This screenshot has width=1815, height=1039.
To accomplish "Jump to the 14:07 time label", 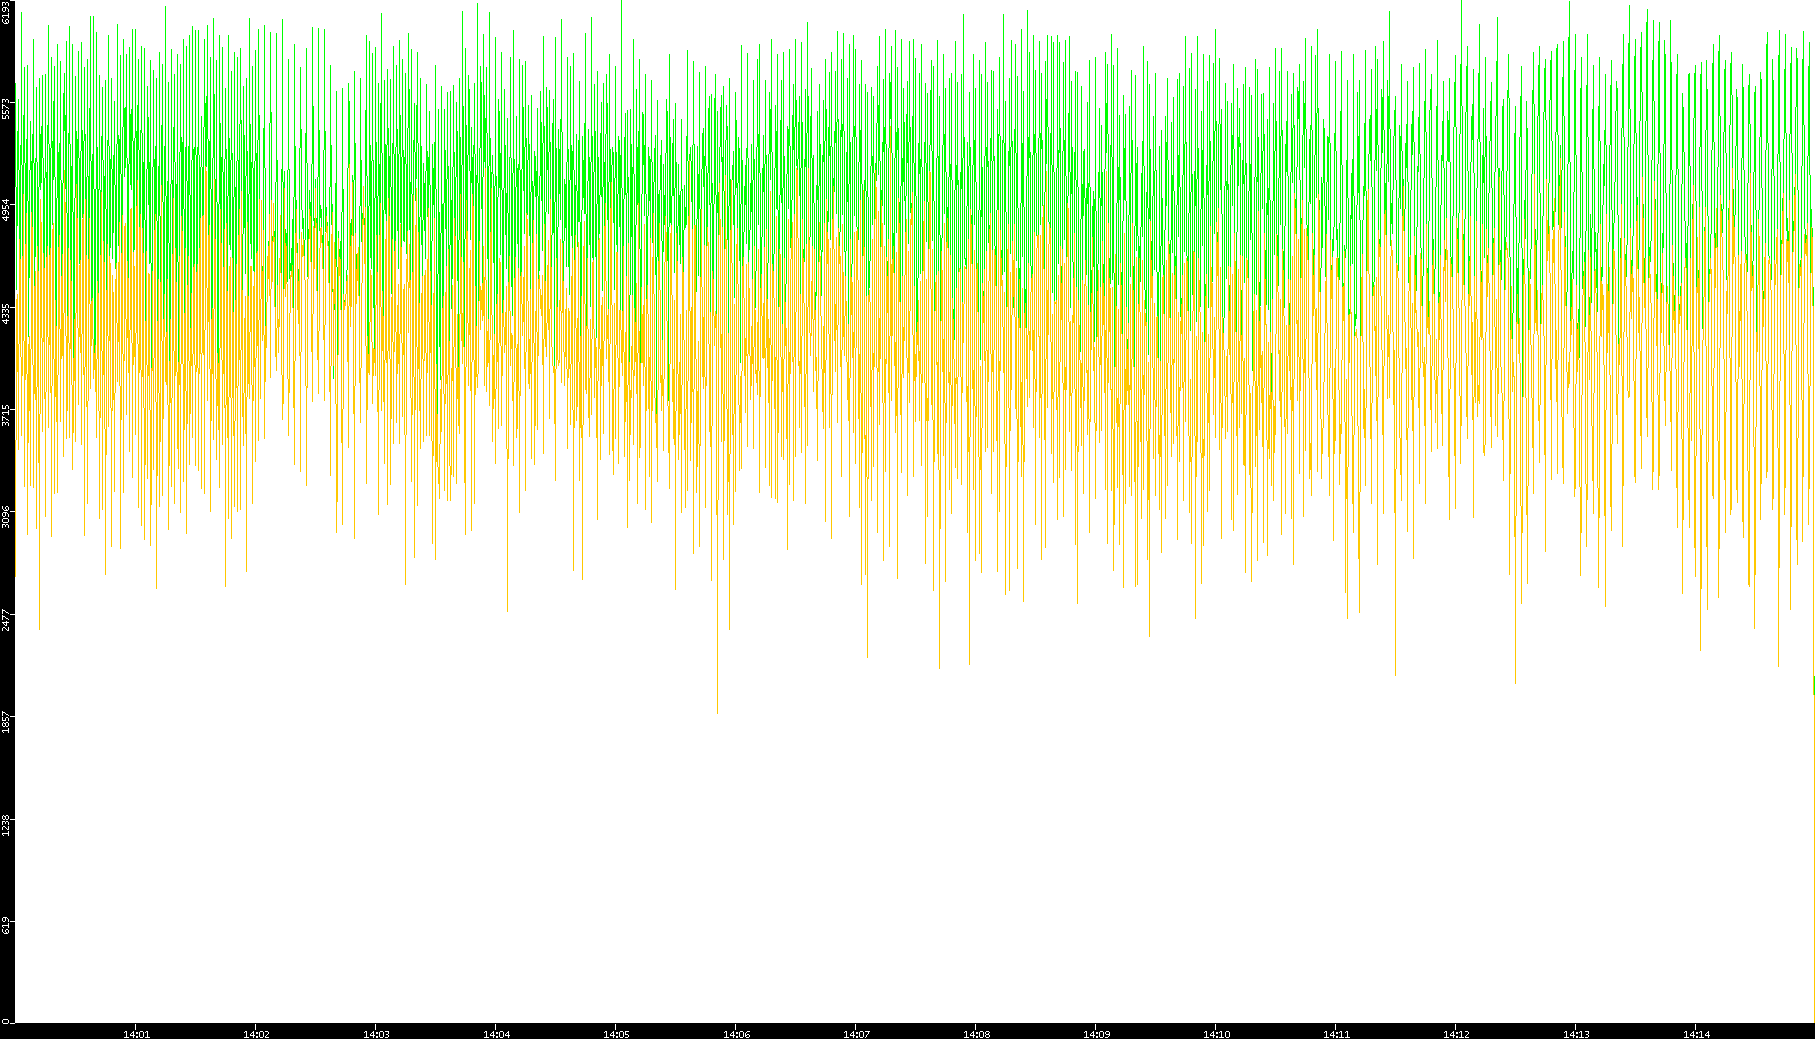I will click(856, 1034).
